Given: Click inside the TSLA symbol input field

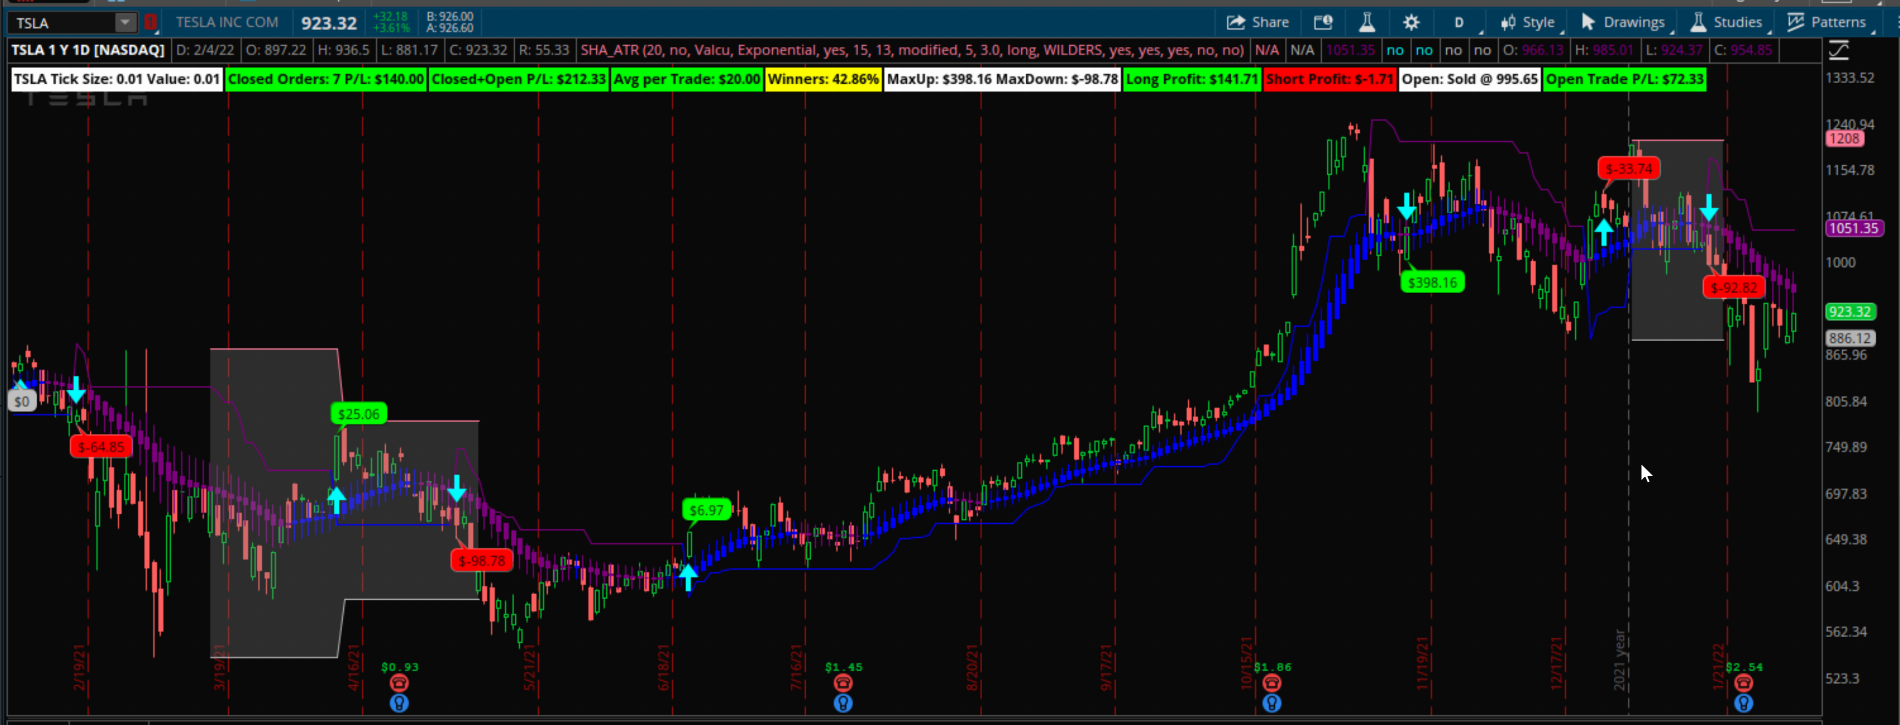Looking at the screenshot, I should click(x=60, y=22).
